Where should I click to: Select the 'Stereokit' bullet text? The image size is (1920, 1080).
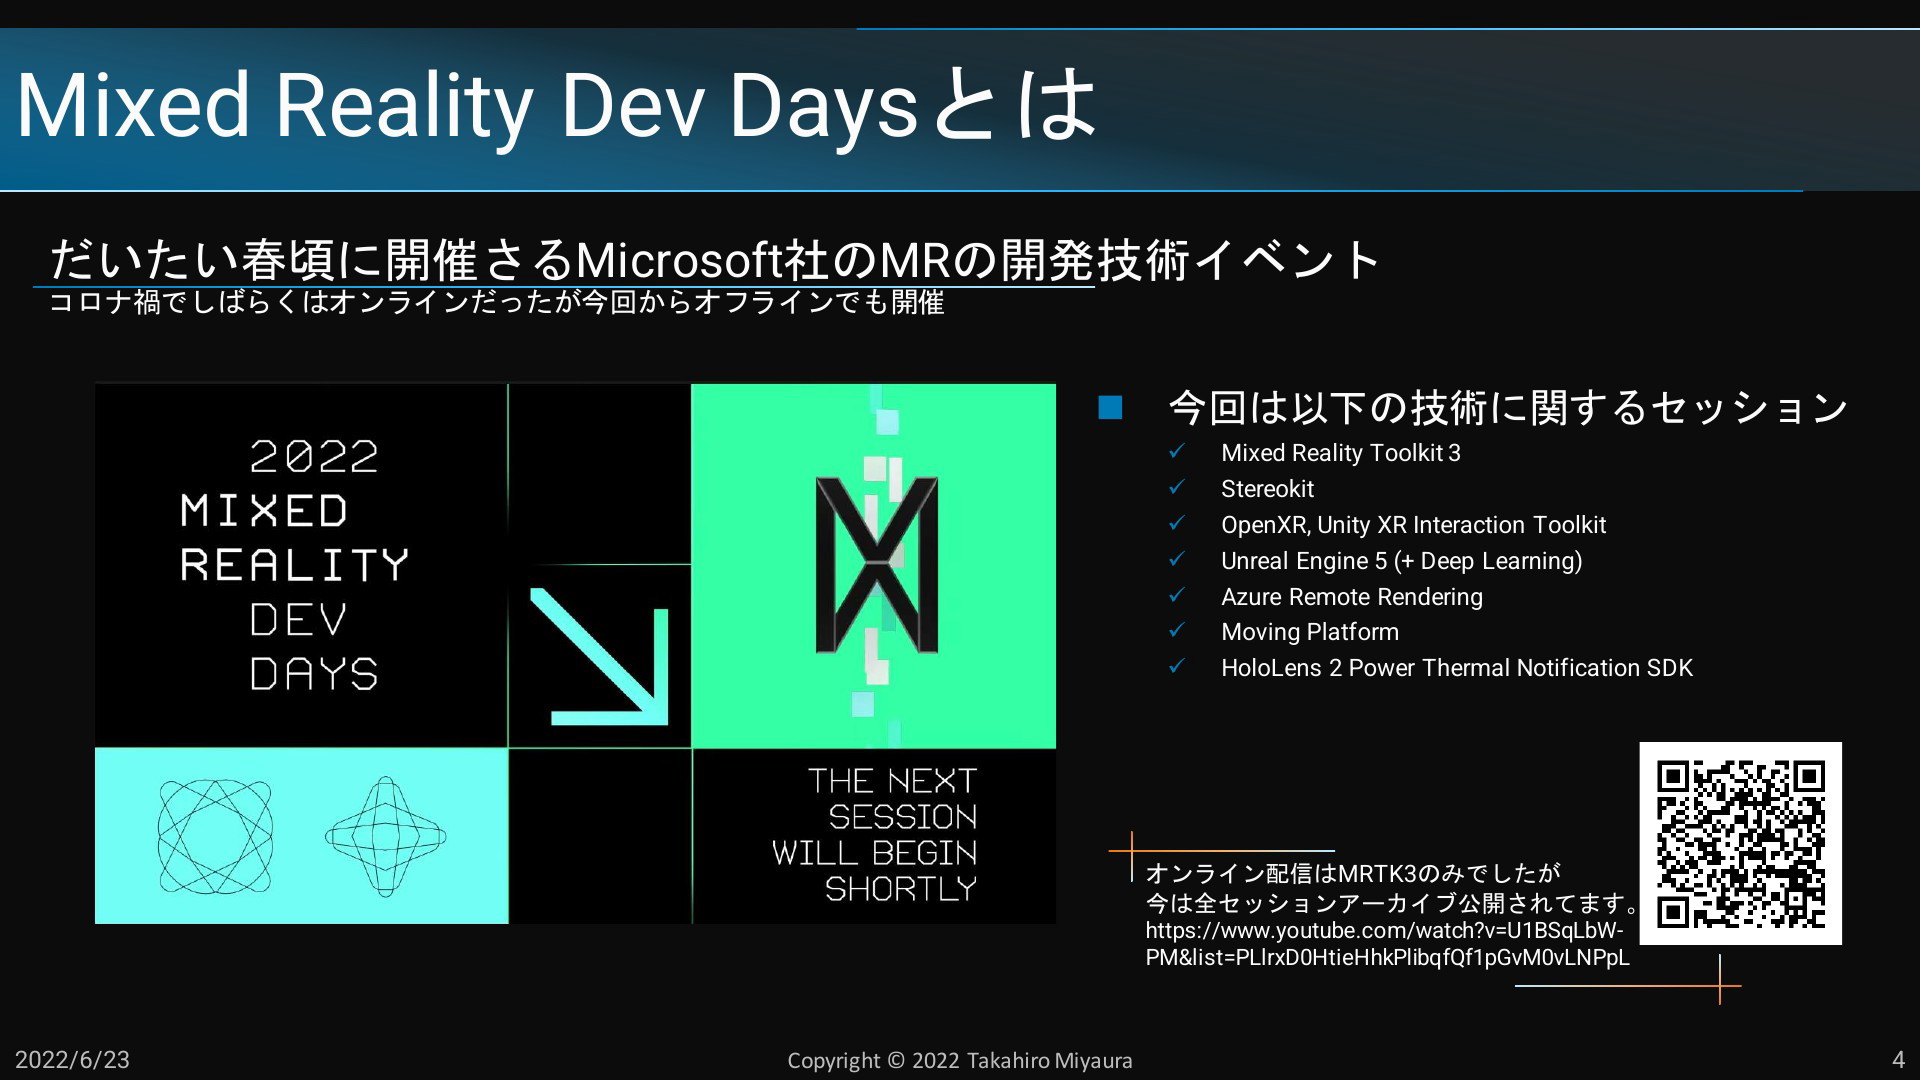(1267, 489)
